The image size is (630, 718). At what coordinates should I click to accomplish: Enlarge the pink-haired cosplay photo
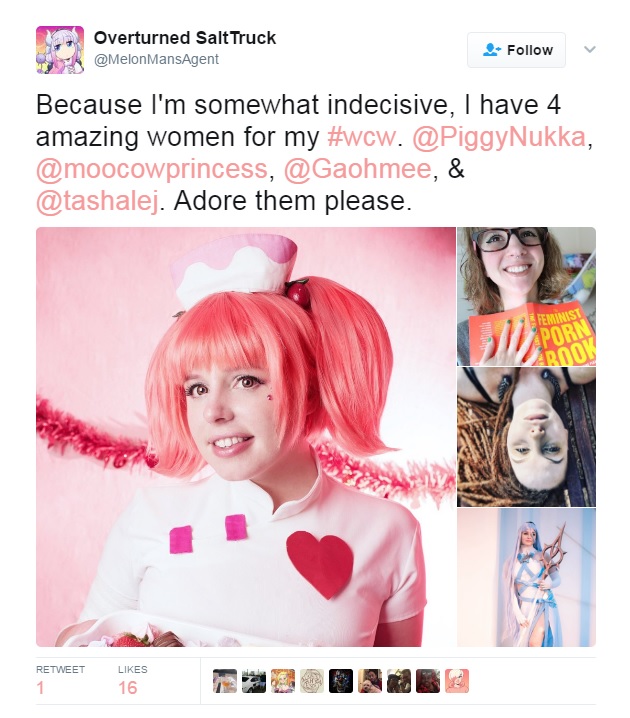coord(246,437)
